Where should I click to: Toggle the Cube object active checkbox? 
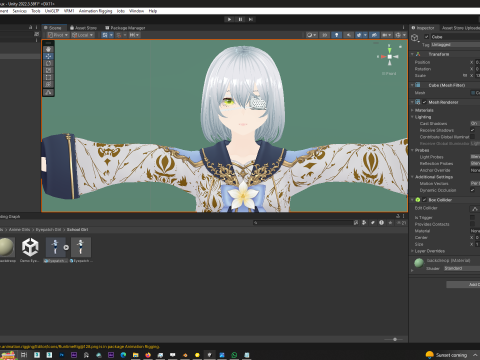(426, 37)
